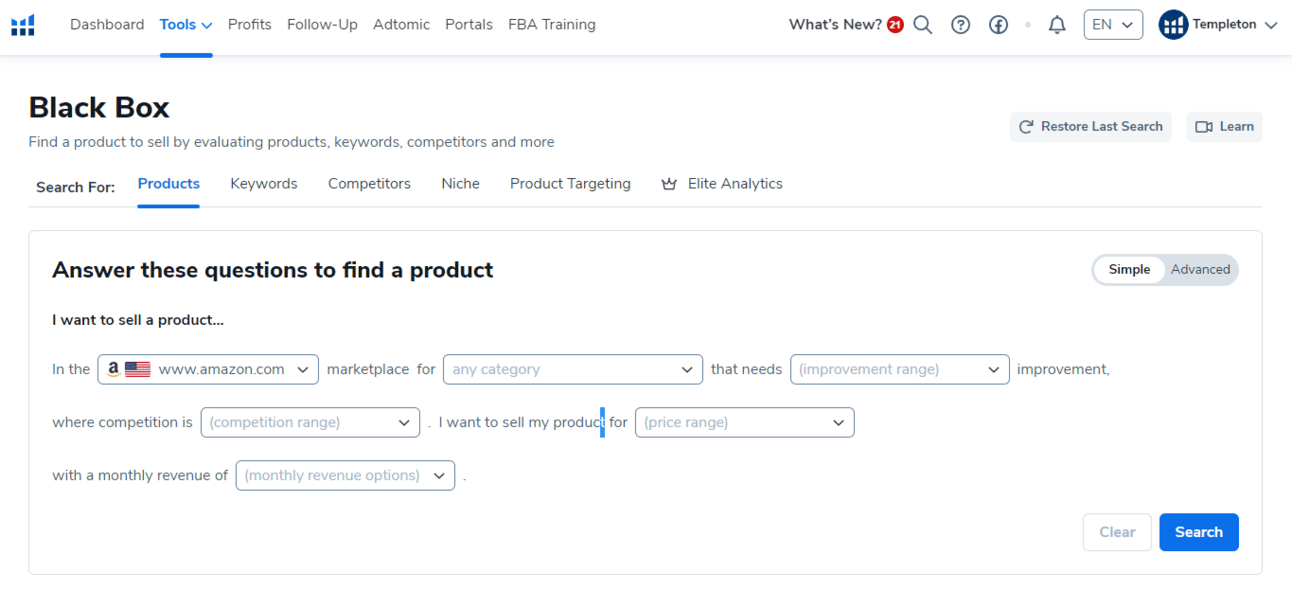Image resolution: width=1292 pixels, height=591 pixels.
Task: Open the competition range dropdown
Action: click(310, 422)
